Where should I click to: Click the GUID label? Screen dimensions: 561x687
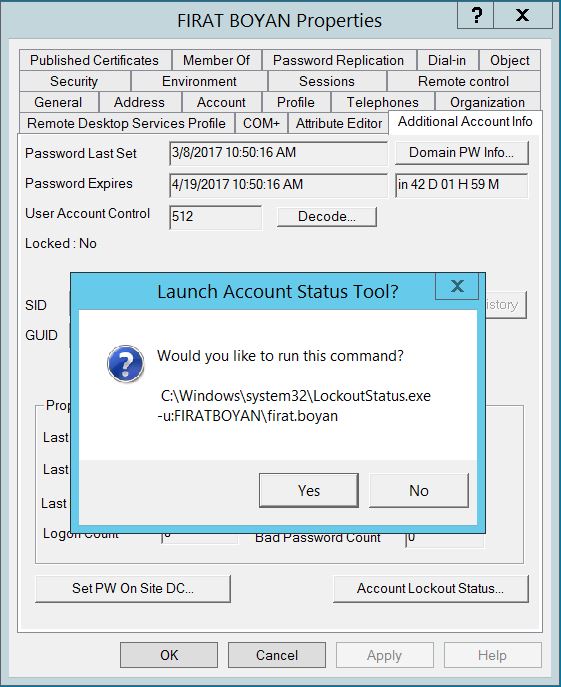pos(41,335)
